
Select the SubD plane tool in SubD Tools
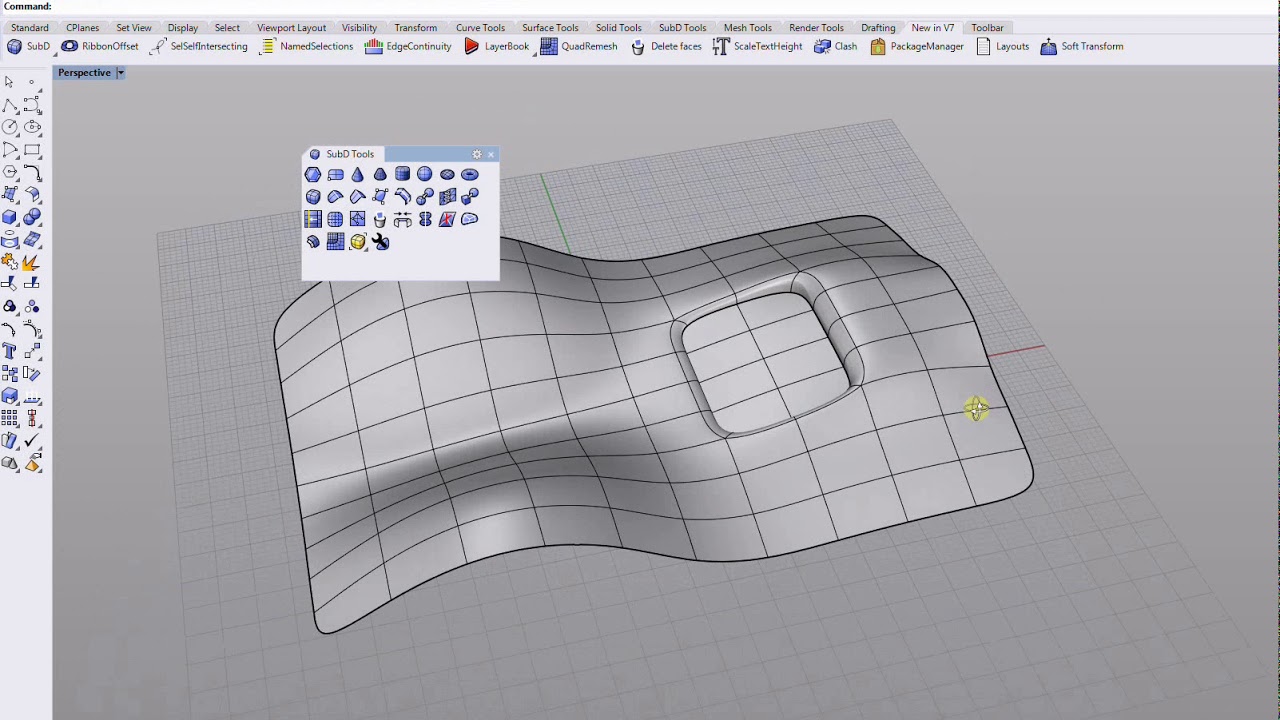click(x=336, y=175)
